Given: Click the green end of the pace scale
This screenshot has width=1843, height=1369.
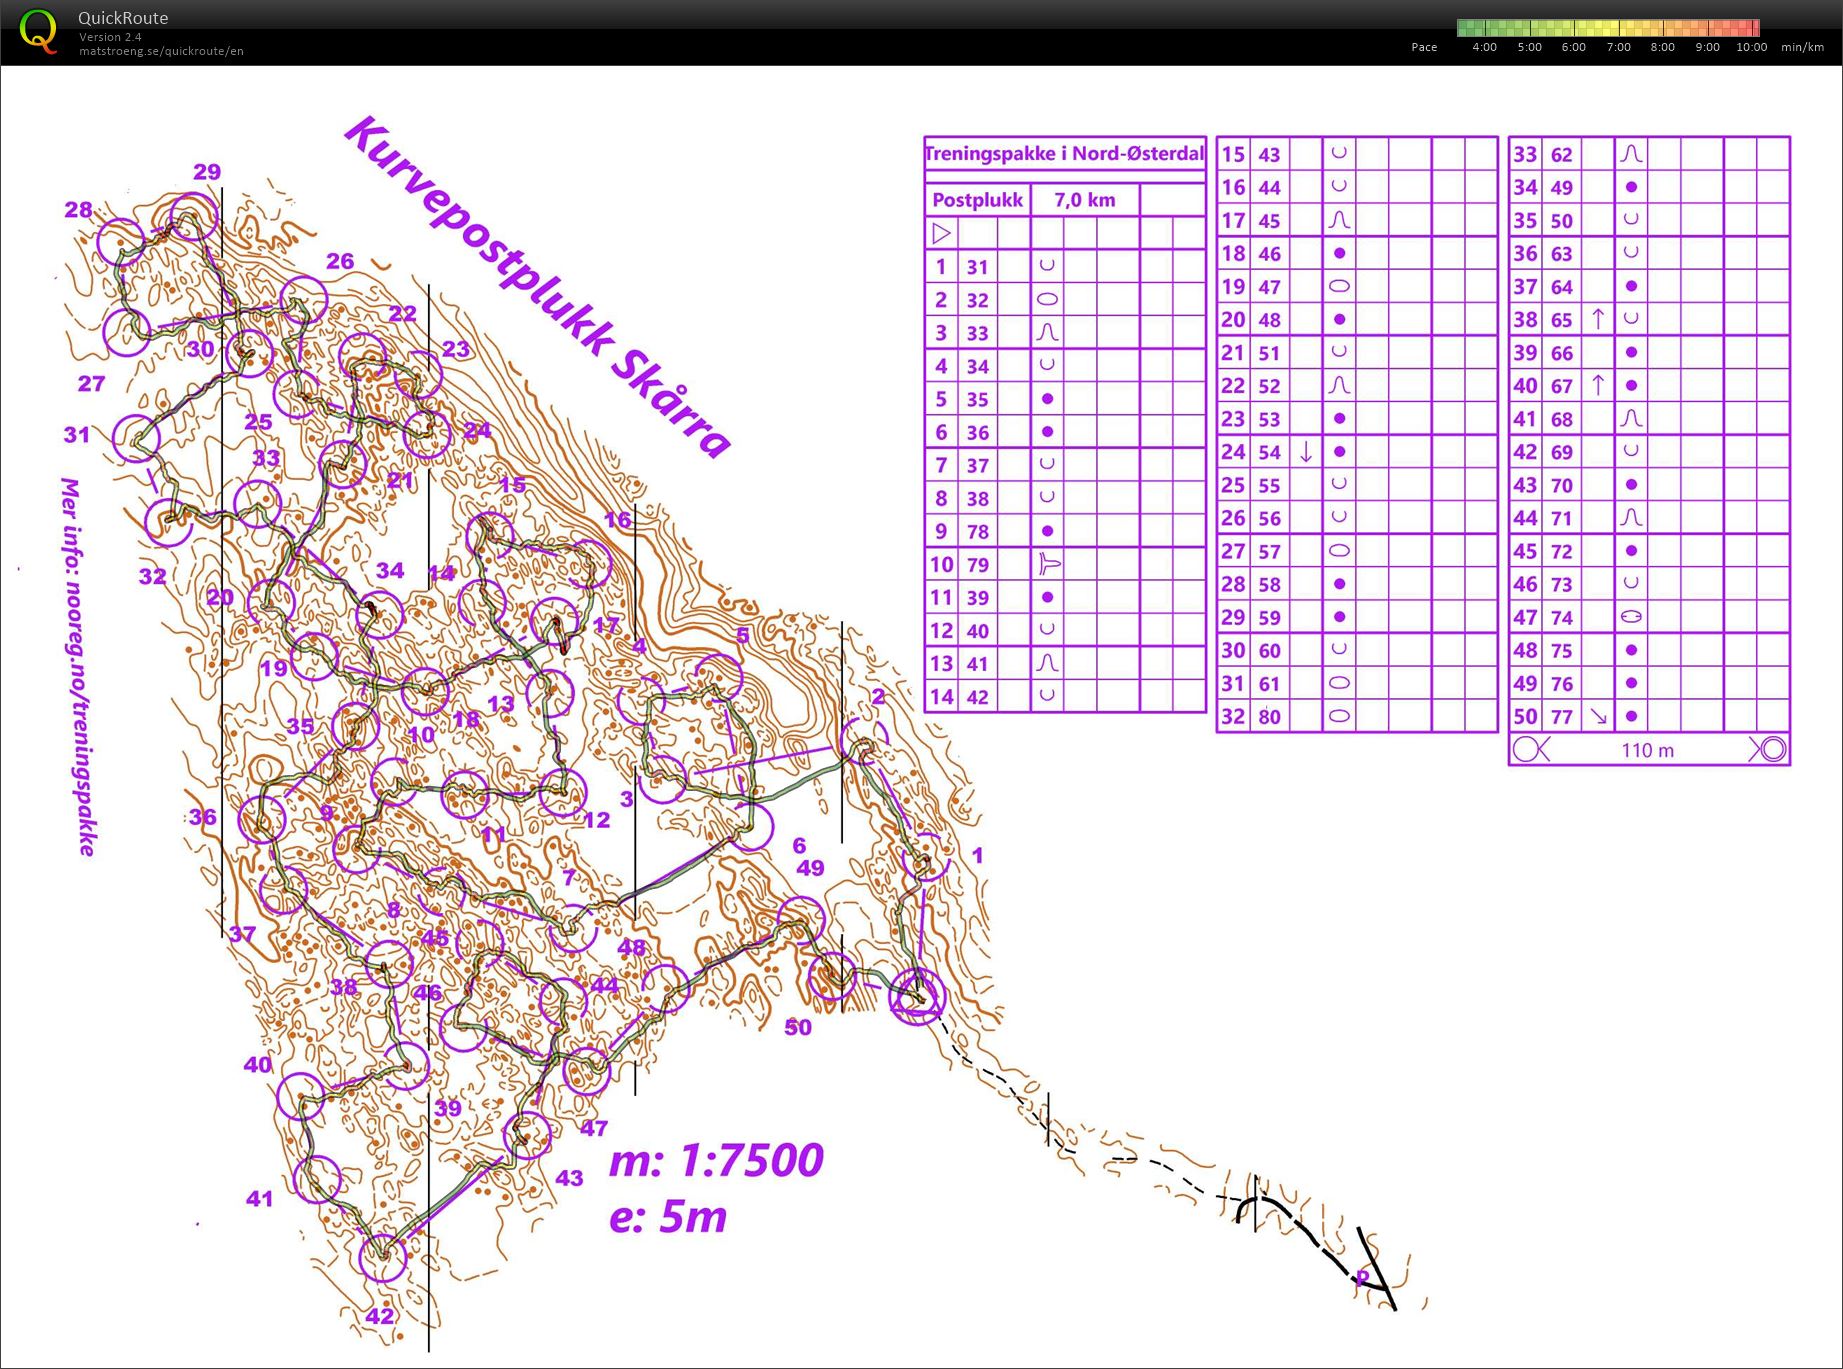Looking at the screenshot, I should pos(1466,28).
